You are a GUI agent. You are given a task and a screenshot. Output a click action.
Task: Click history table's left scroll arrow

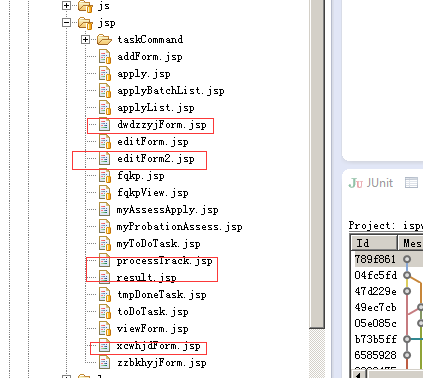(x=359, y=375)
